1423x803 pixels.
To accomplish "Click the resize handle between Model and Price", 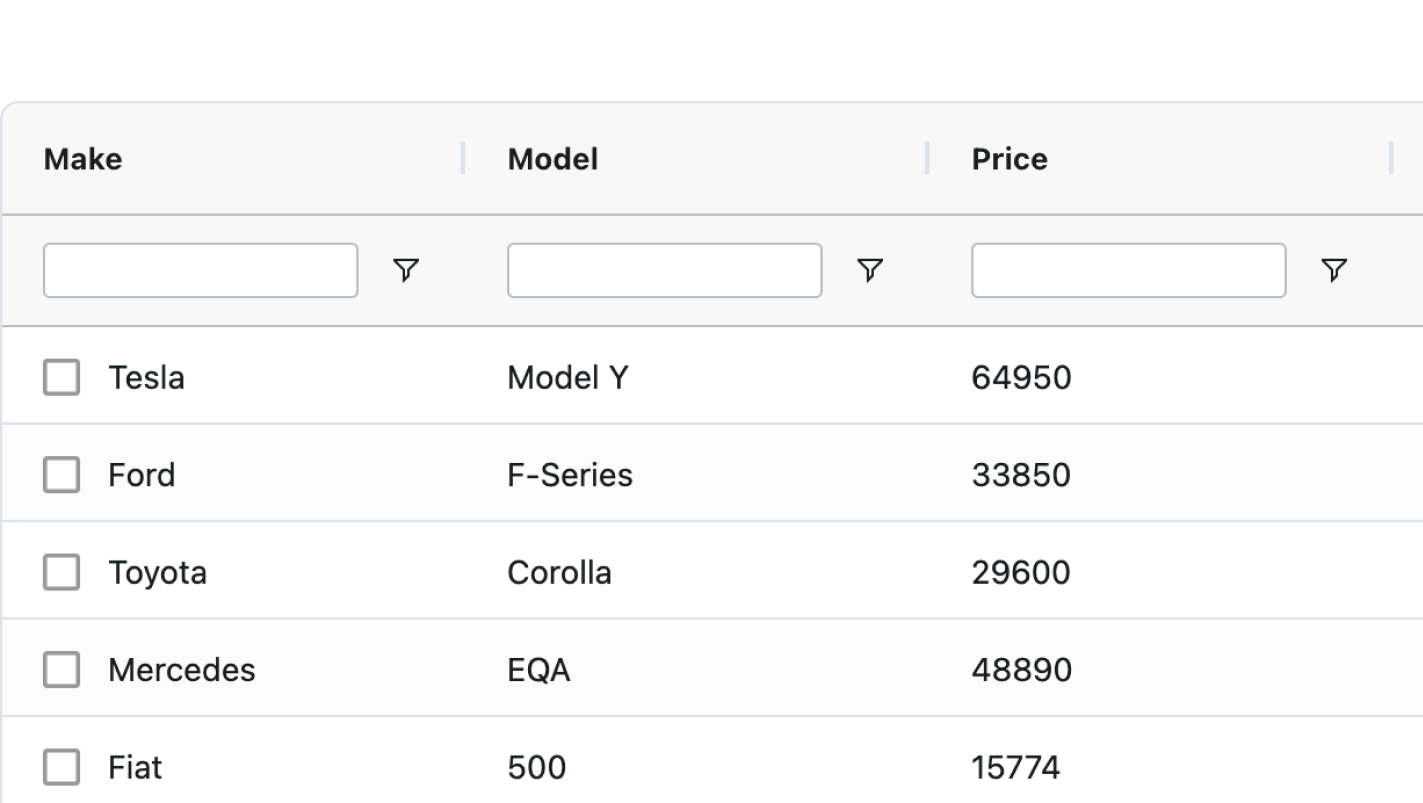I will coord(927,158).
